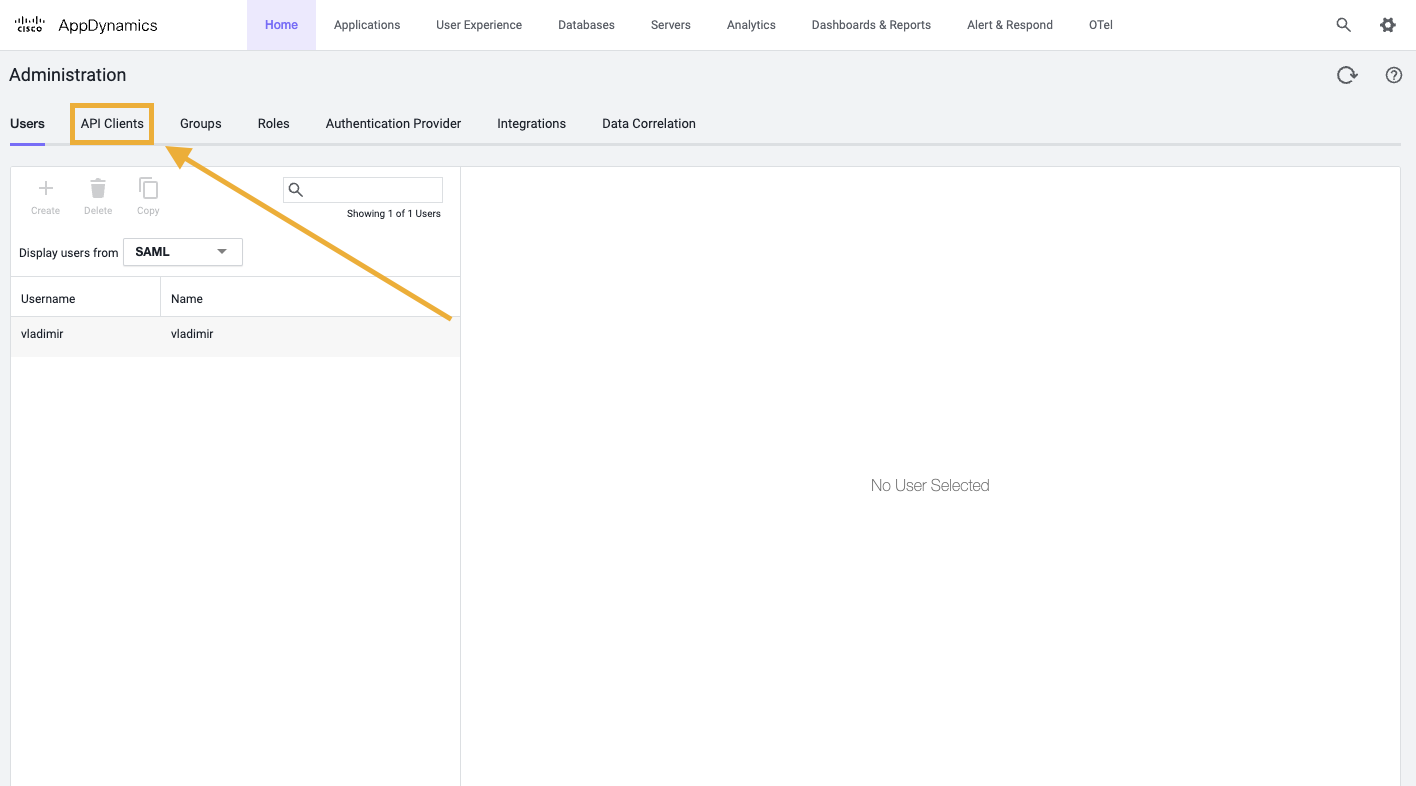
Task: Open the help question mark icon
Action: (1394, 75)
